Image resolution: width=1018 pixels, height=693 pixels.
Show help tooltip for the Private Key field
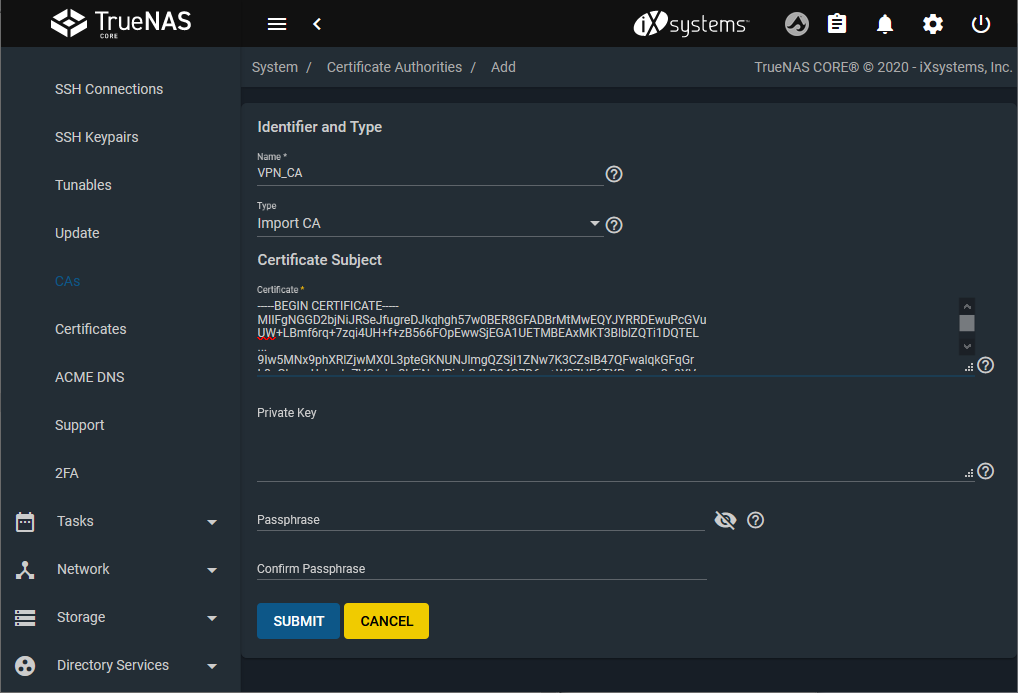986,471
